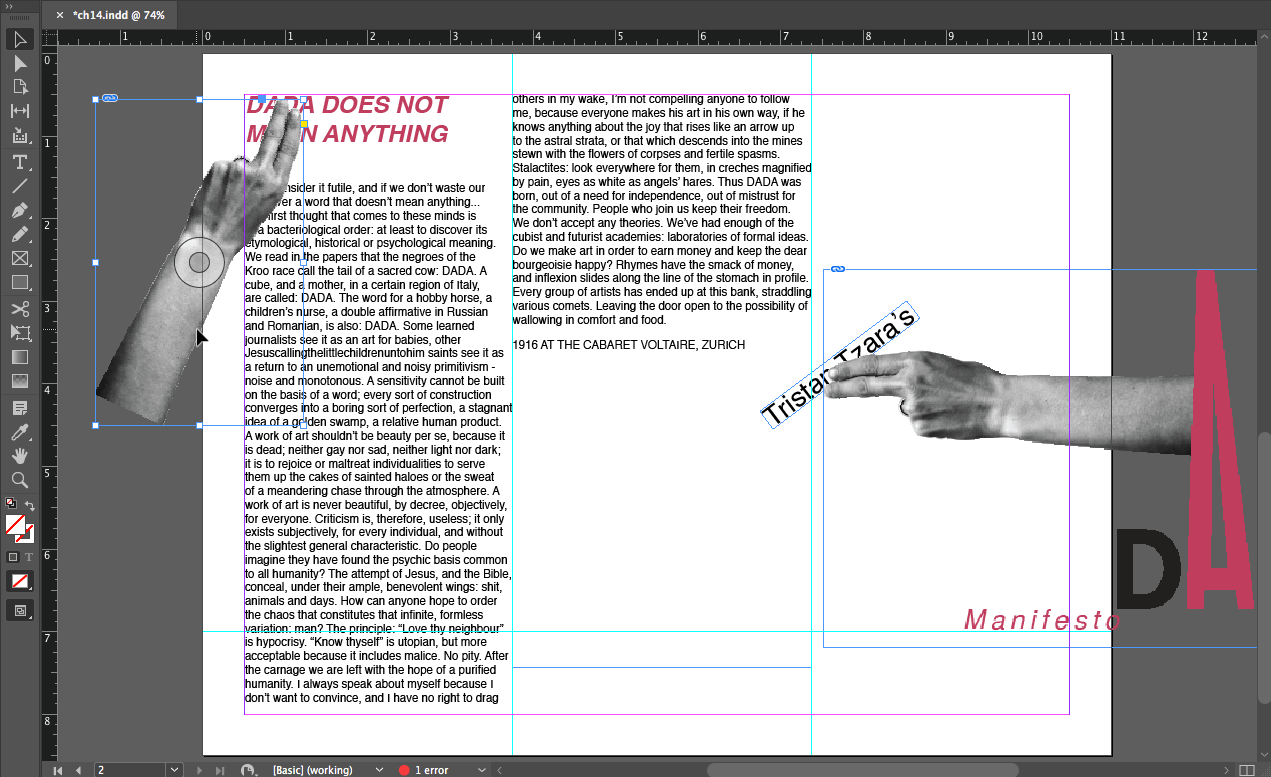Expand the collapsed tools panel with double arrows
The height and width of the screenshot is (777, 1271).
click(10, 6)
